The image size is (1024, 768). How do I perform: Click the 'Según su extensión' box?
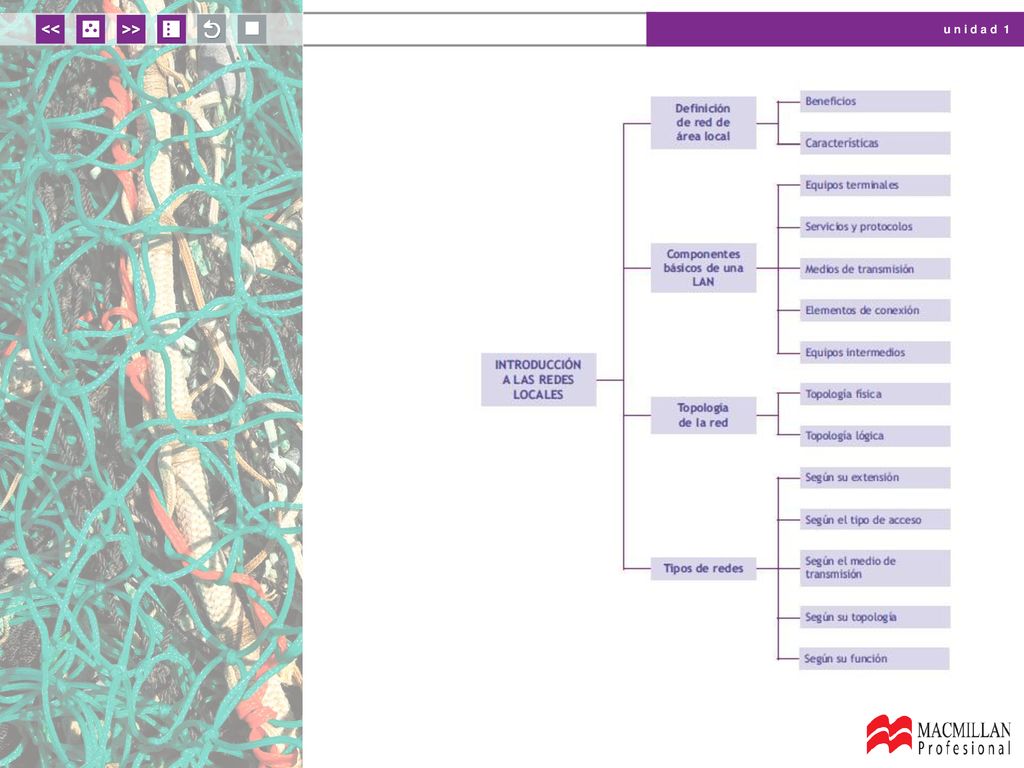click(x=875, y=477)
